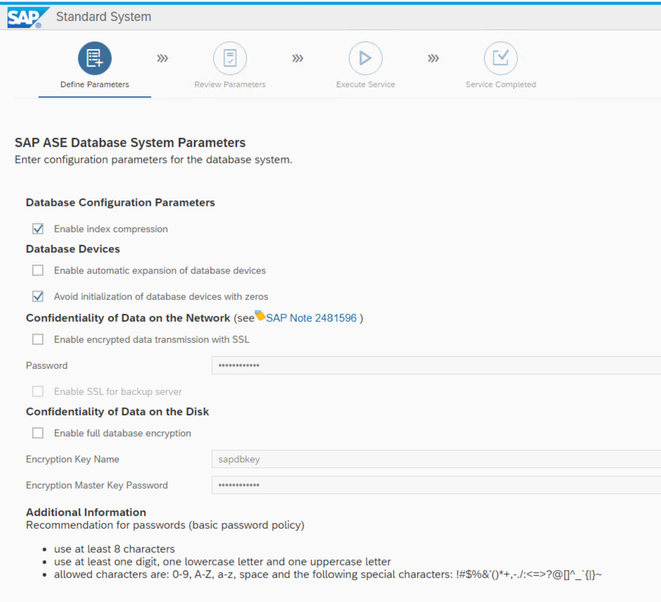Open SAP Note 2481596 link

click(311, 318)
